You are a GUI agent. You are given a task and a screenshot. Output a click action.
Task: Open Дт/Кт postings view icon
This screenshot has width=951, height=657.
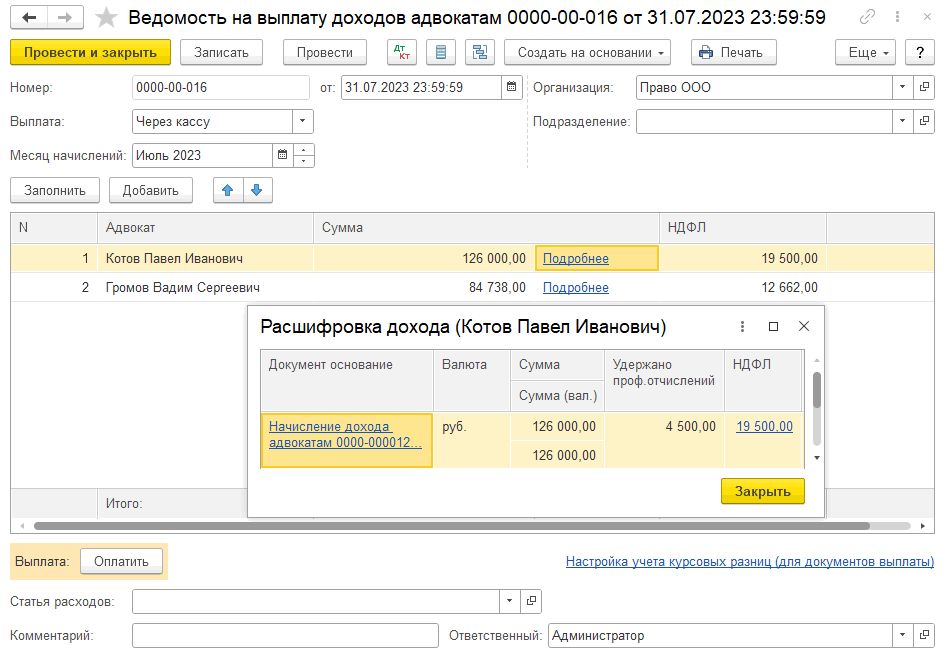tap(402, 53)
